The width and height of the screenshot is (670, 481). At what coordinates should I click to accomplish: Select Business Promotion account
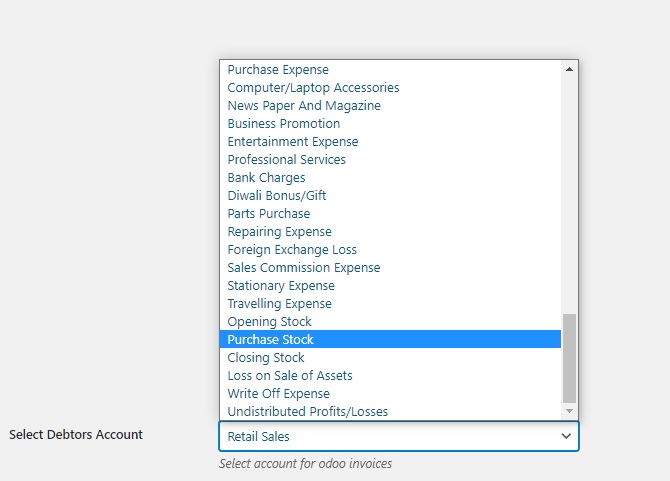(390, 123)
